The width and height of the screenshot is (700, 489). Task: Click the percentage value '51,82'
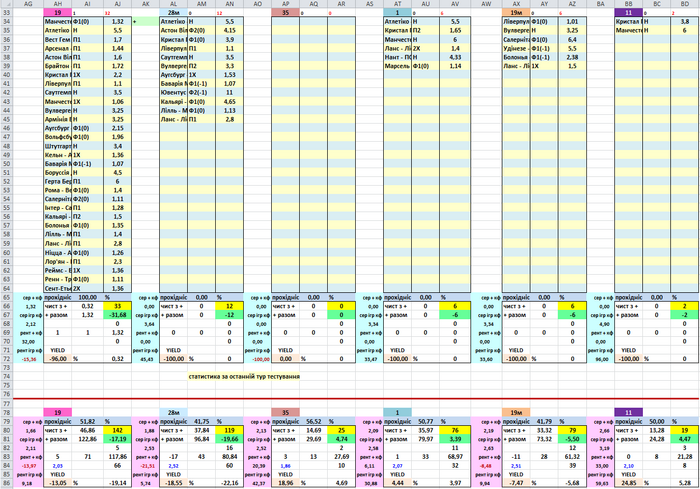pos(88,421)
